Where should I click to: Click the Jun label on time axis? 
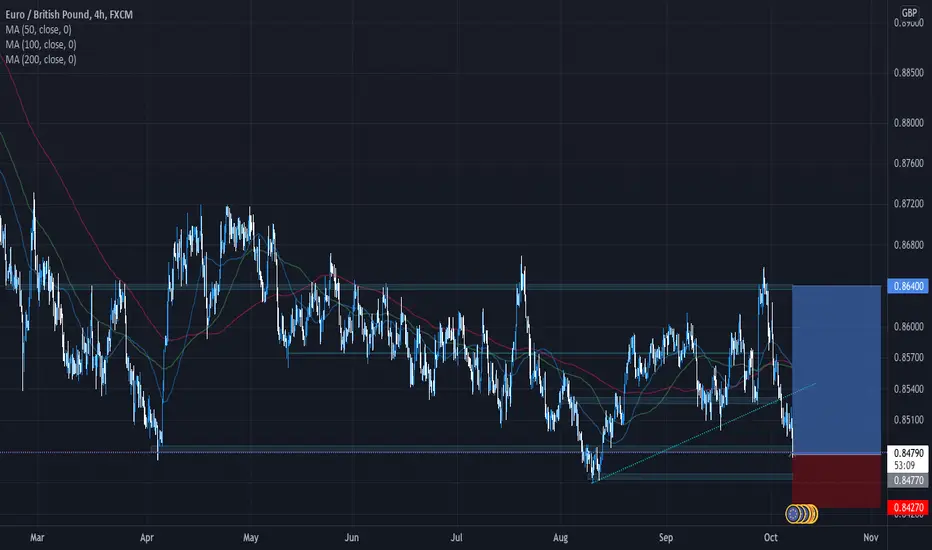tap(351, 538)
